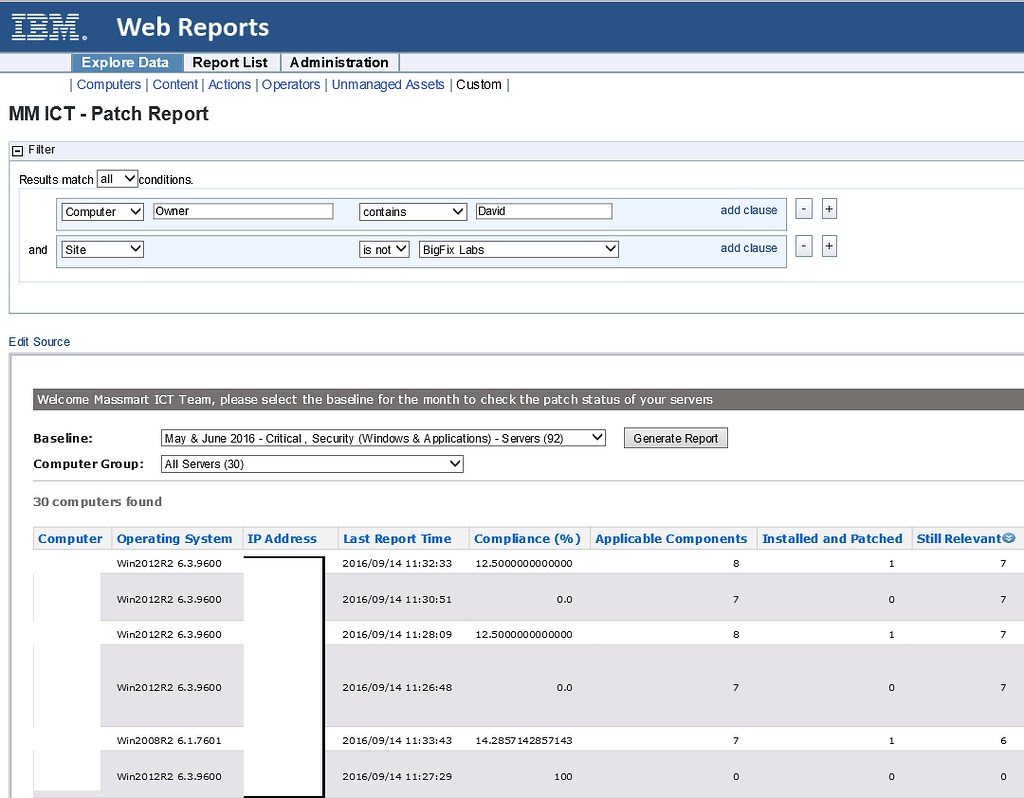Open the "is not" operator dropdown

[384, 249]
